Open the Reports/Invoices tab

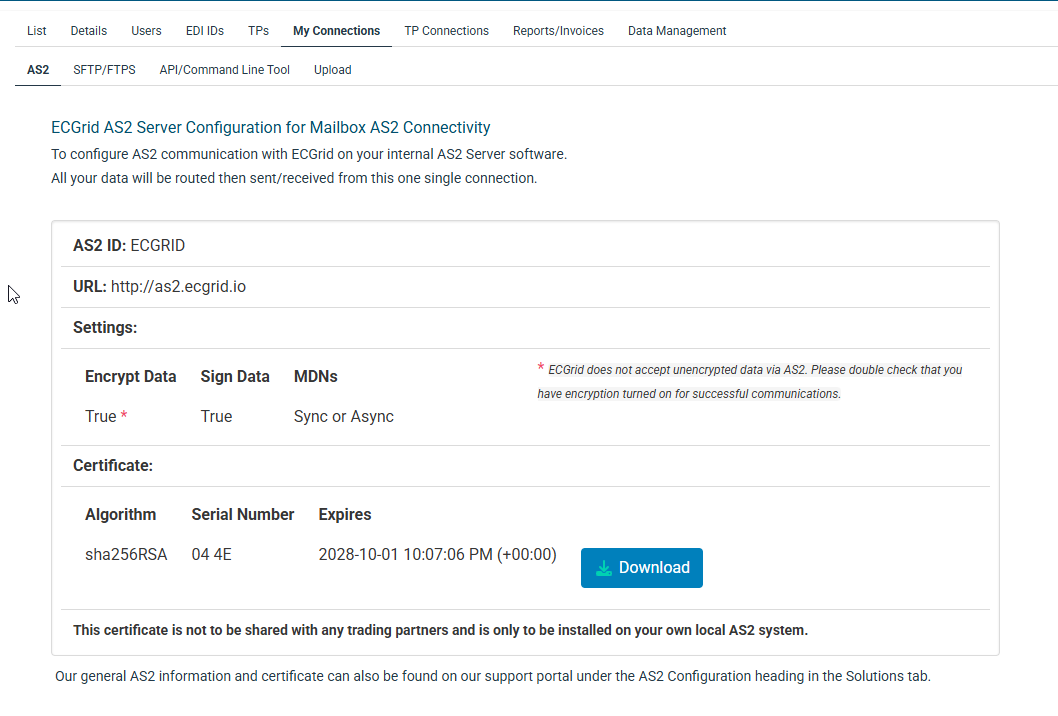(558, 31)
